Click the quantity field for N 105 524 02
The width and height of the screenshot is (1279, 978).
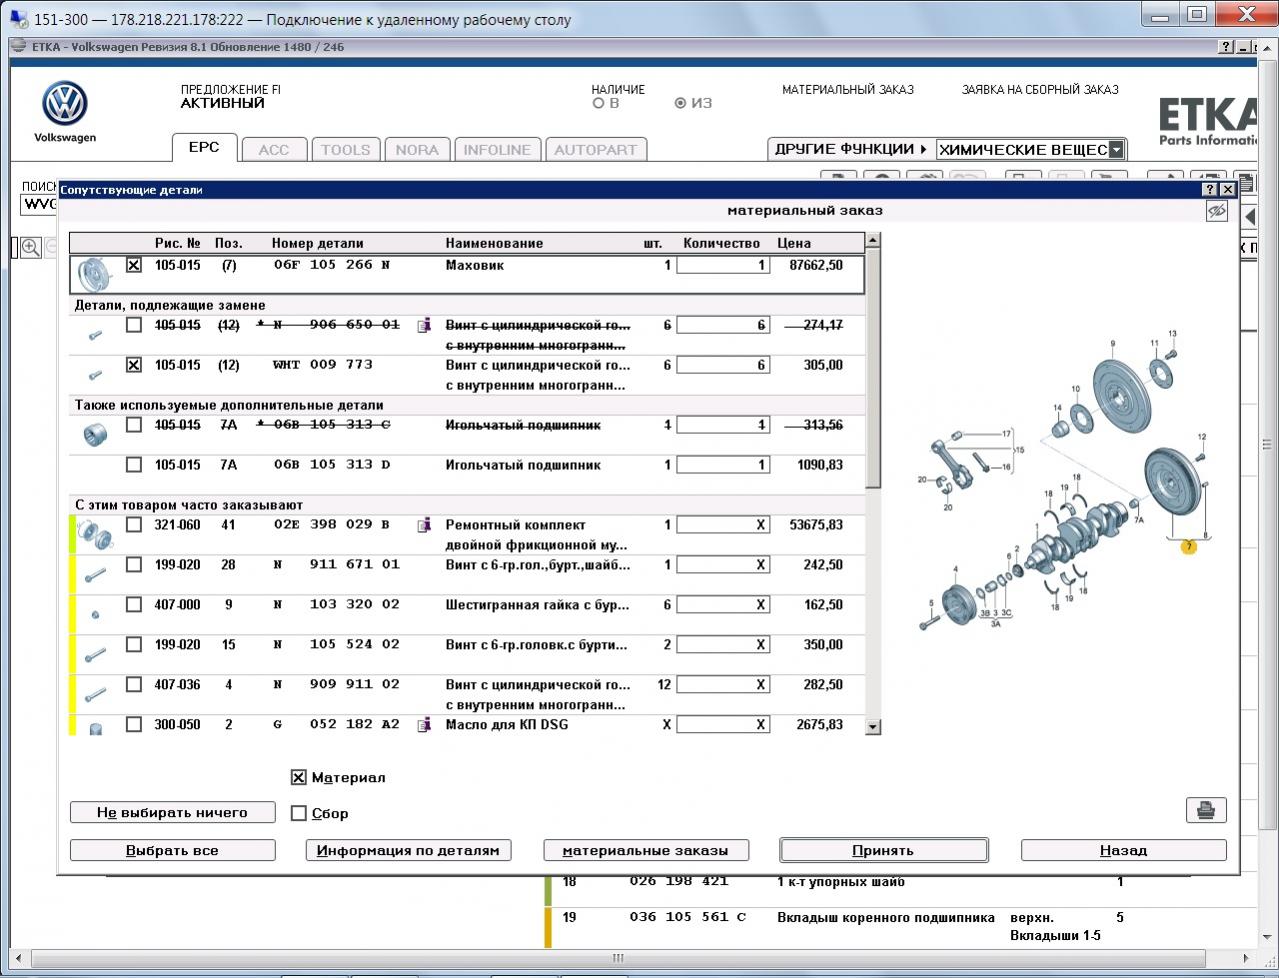click(723, 645)
